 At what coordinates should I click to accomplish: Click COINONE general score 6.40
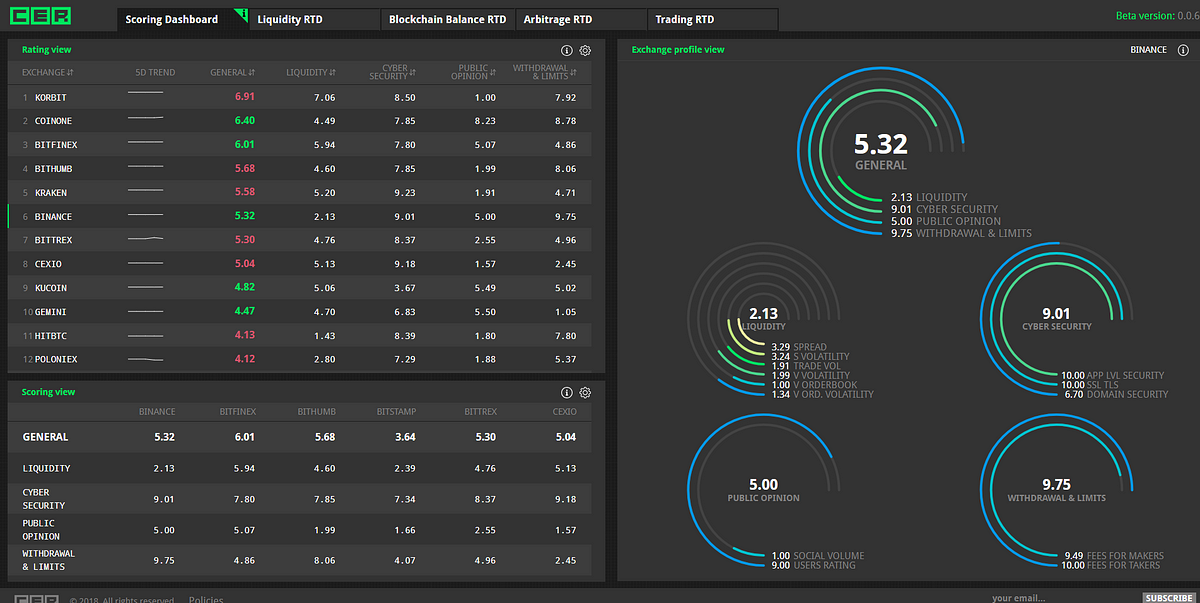coord(245,121)
